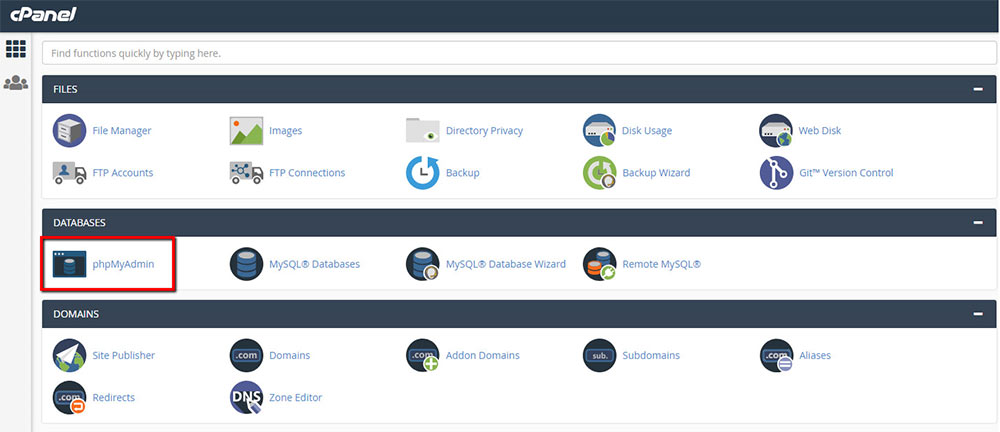
Task: Open the MySQL Database Wizard link
Action: pyautogui.click(x=506, y=264)
